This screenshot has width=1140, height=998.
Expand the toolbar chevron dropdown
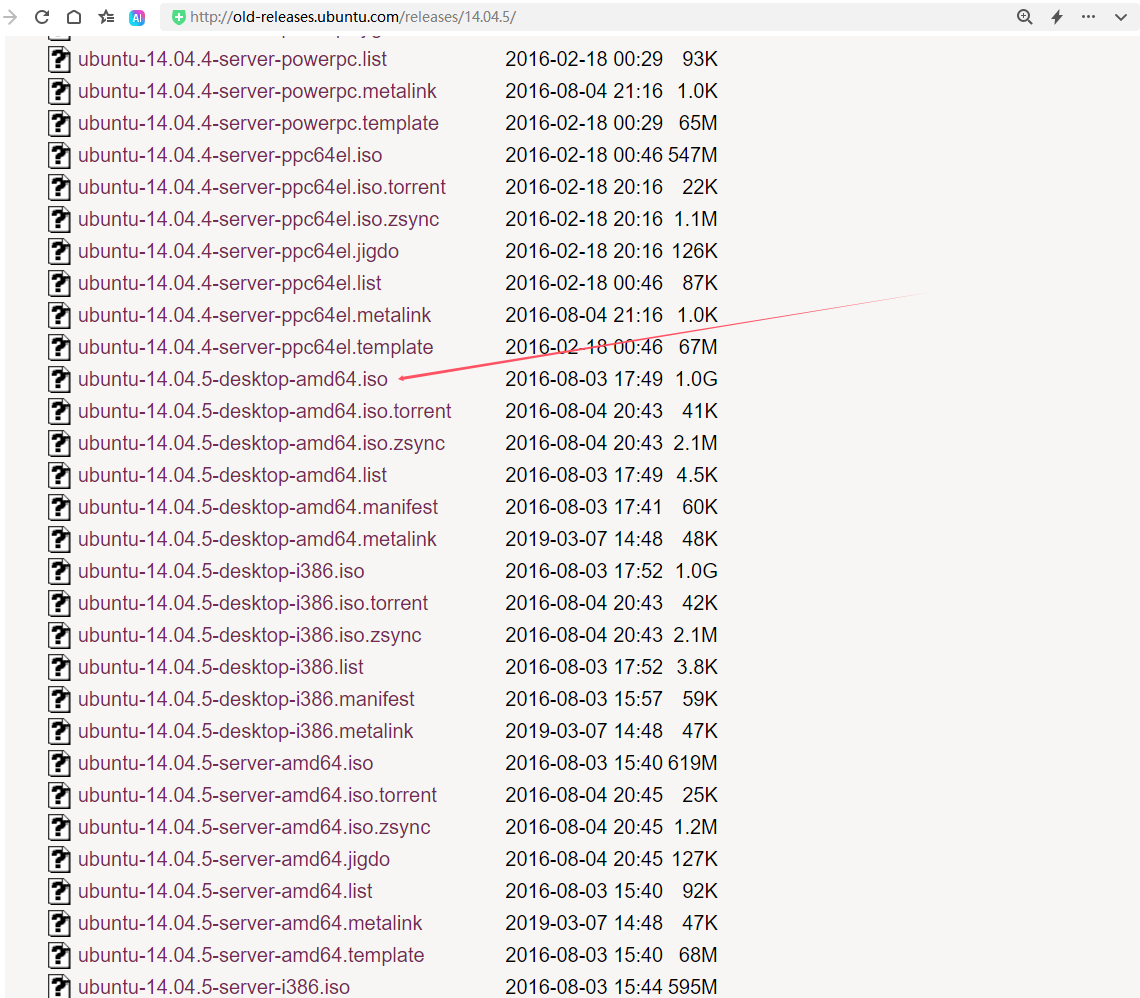(1120, 17)
